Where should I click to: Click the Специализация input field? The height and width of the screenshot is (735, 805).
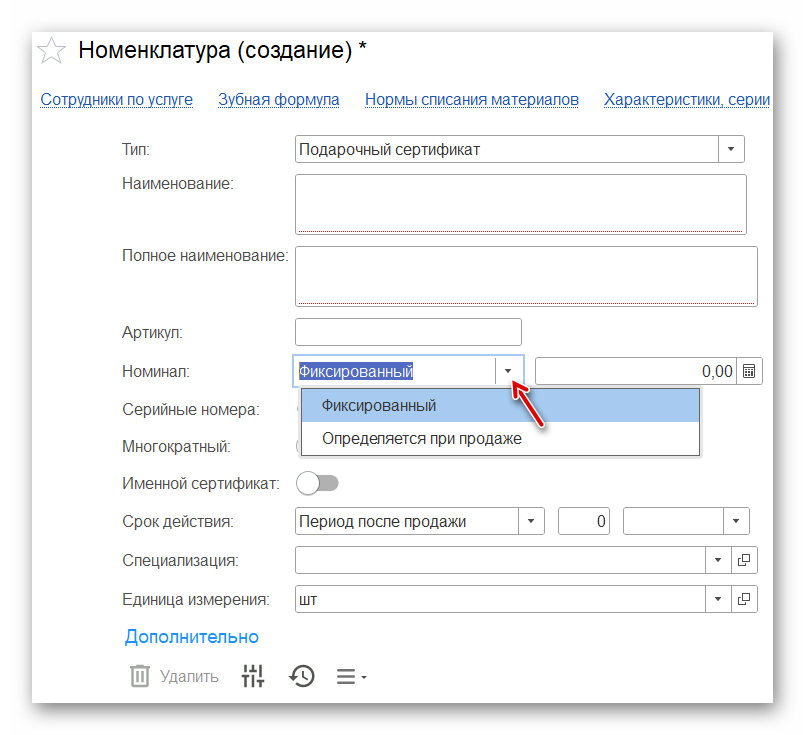pyautogui.click(x=501, y=560)
